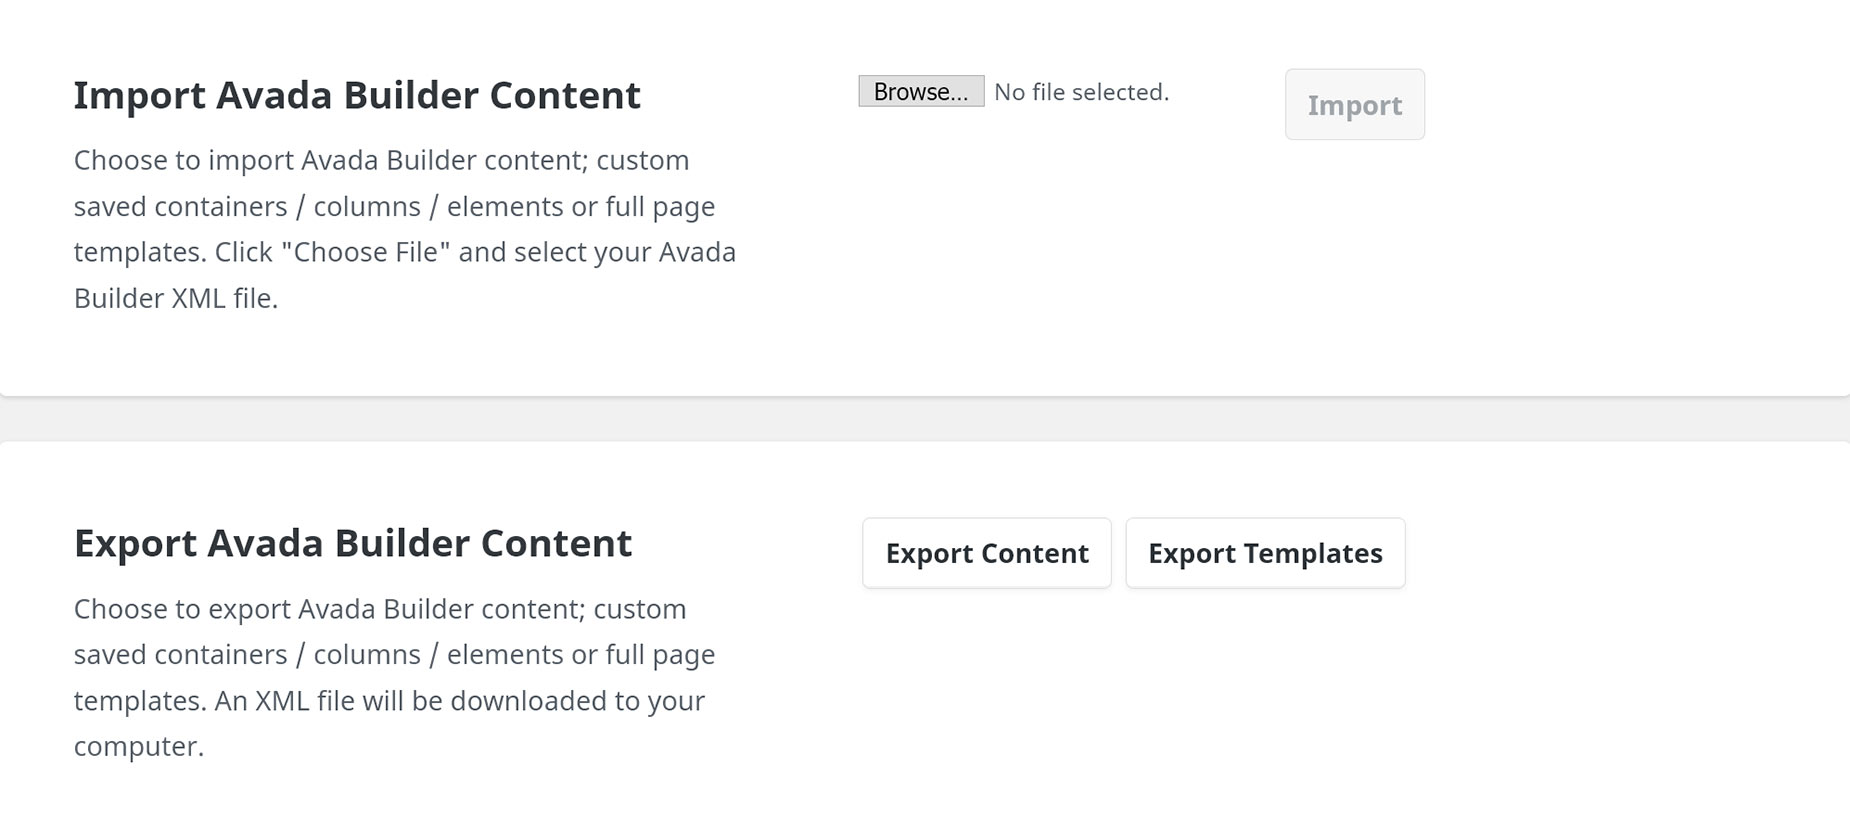
Task: Click the Export Avada Builder Content heading
Action: tap(353, 543)
